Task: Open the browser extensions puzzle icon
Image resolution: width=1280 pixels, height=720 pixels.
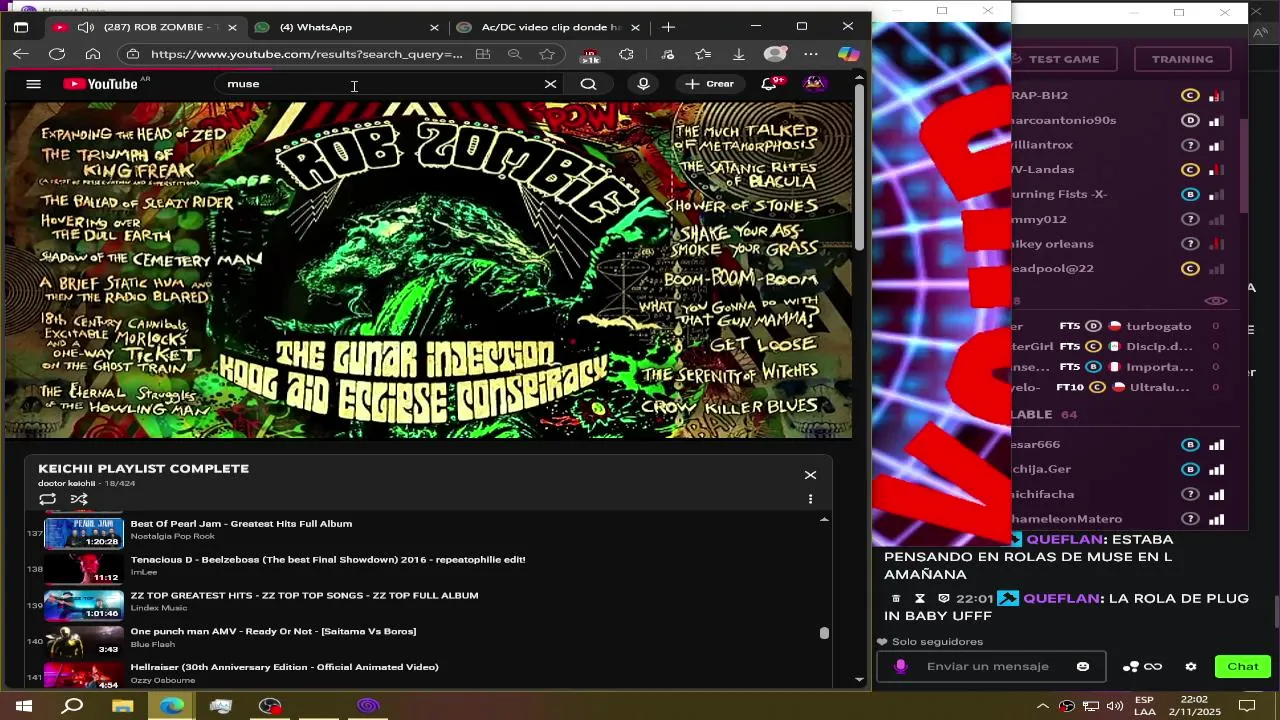Action: point(626,54)
